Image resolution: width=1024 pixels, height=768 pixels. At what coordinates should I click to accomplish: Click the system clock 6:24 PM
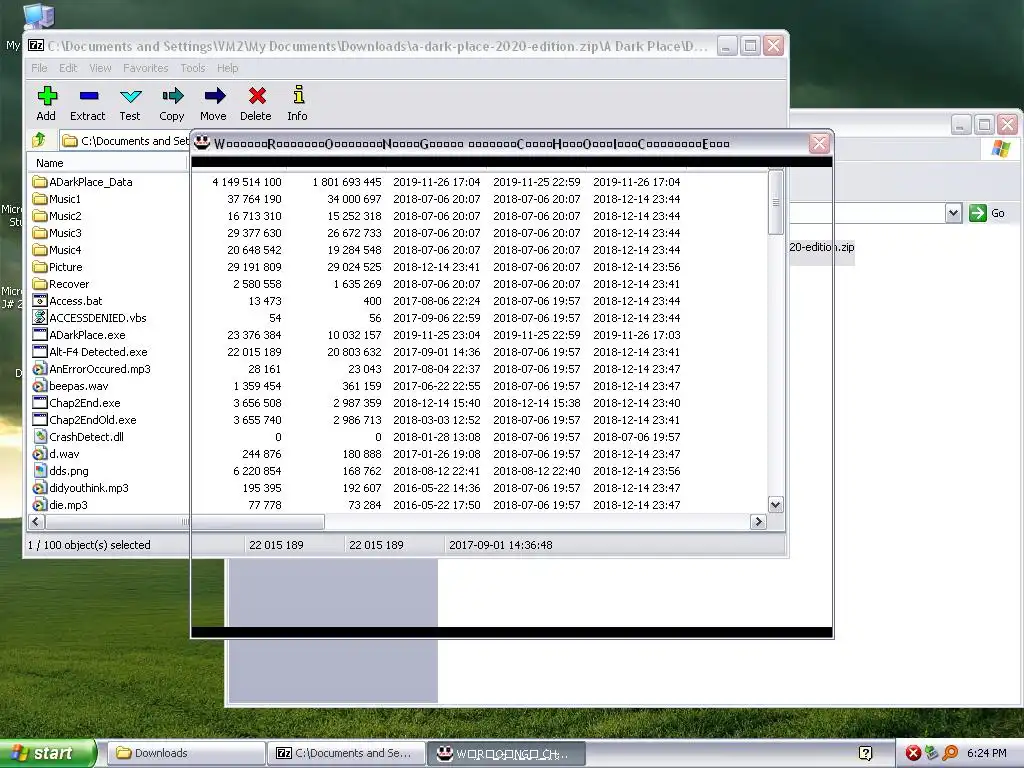[986, 753]
